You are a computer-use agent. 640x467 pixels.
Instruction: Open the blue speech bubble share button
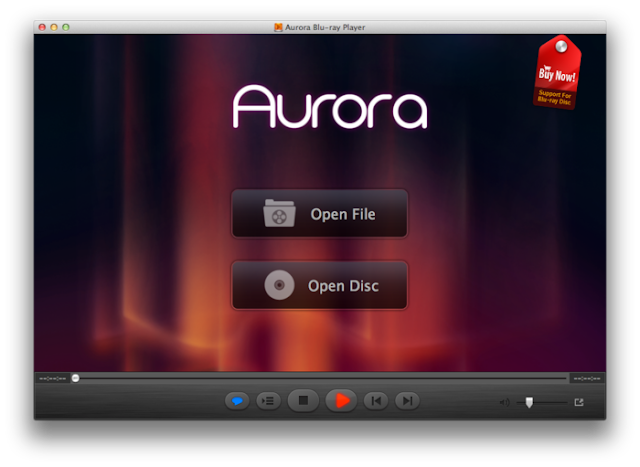click(237, 401)
